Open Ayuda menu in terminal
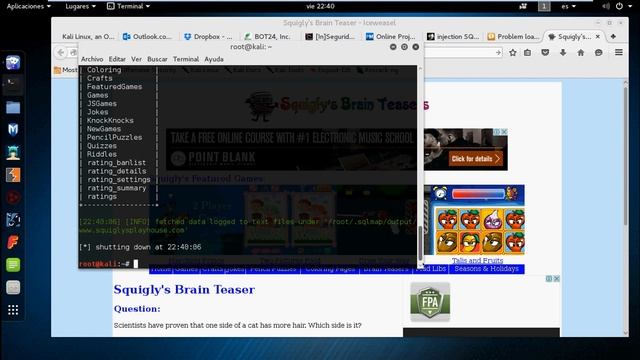 point(214,59)
